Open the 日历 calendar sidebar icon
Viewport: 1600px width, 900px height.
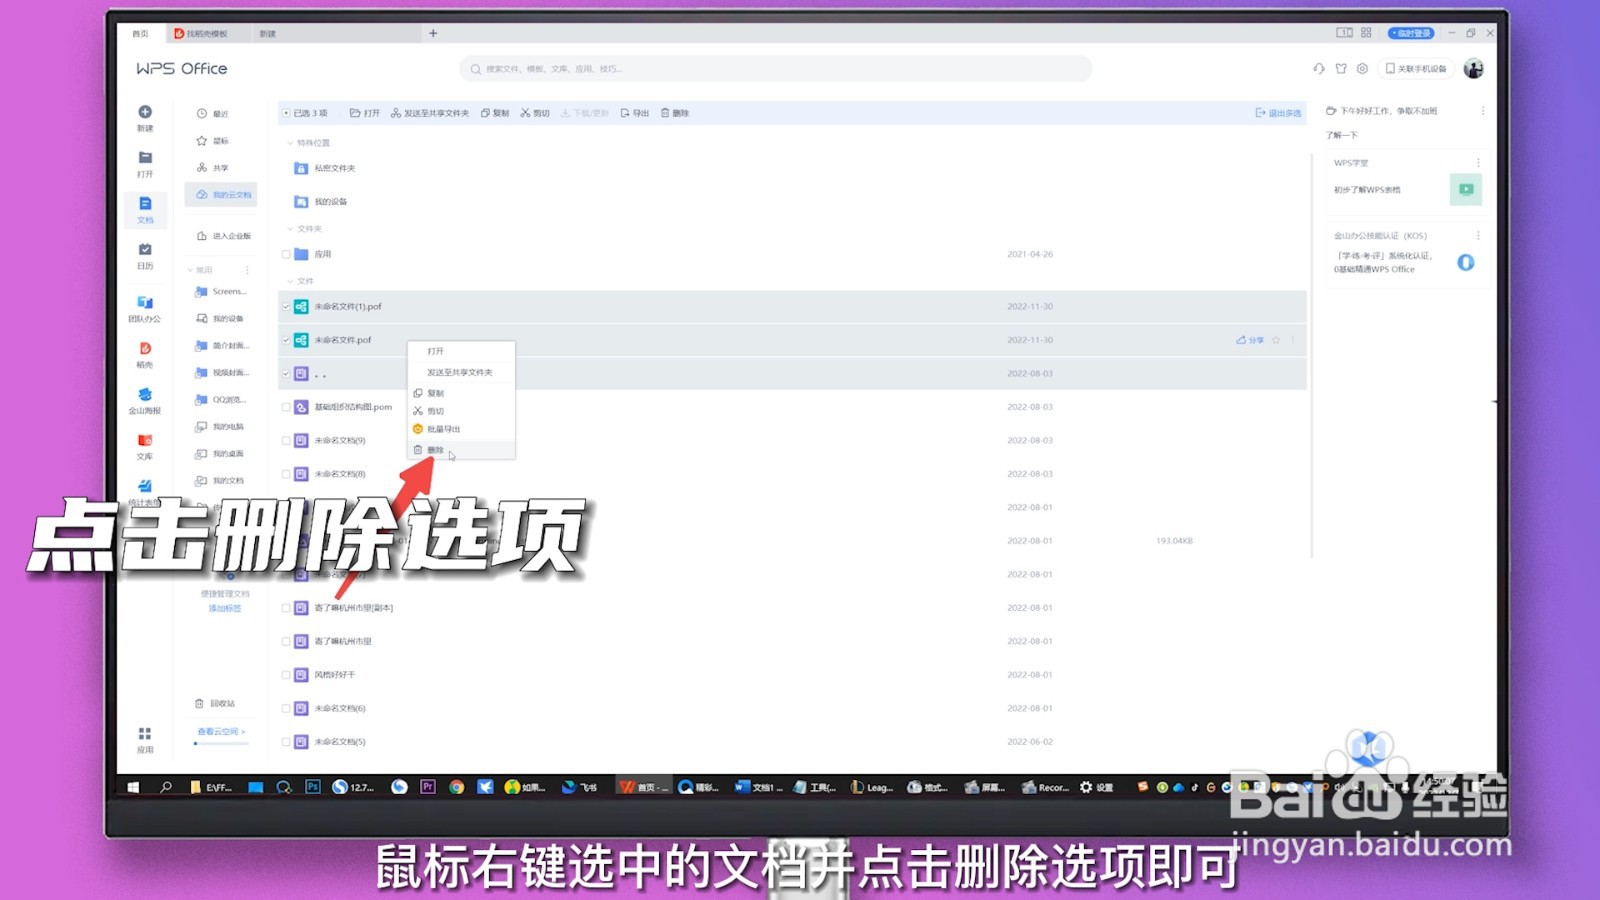[145, 256]
